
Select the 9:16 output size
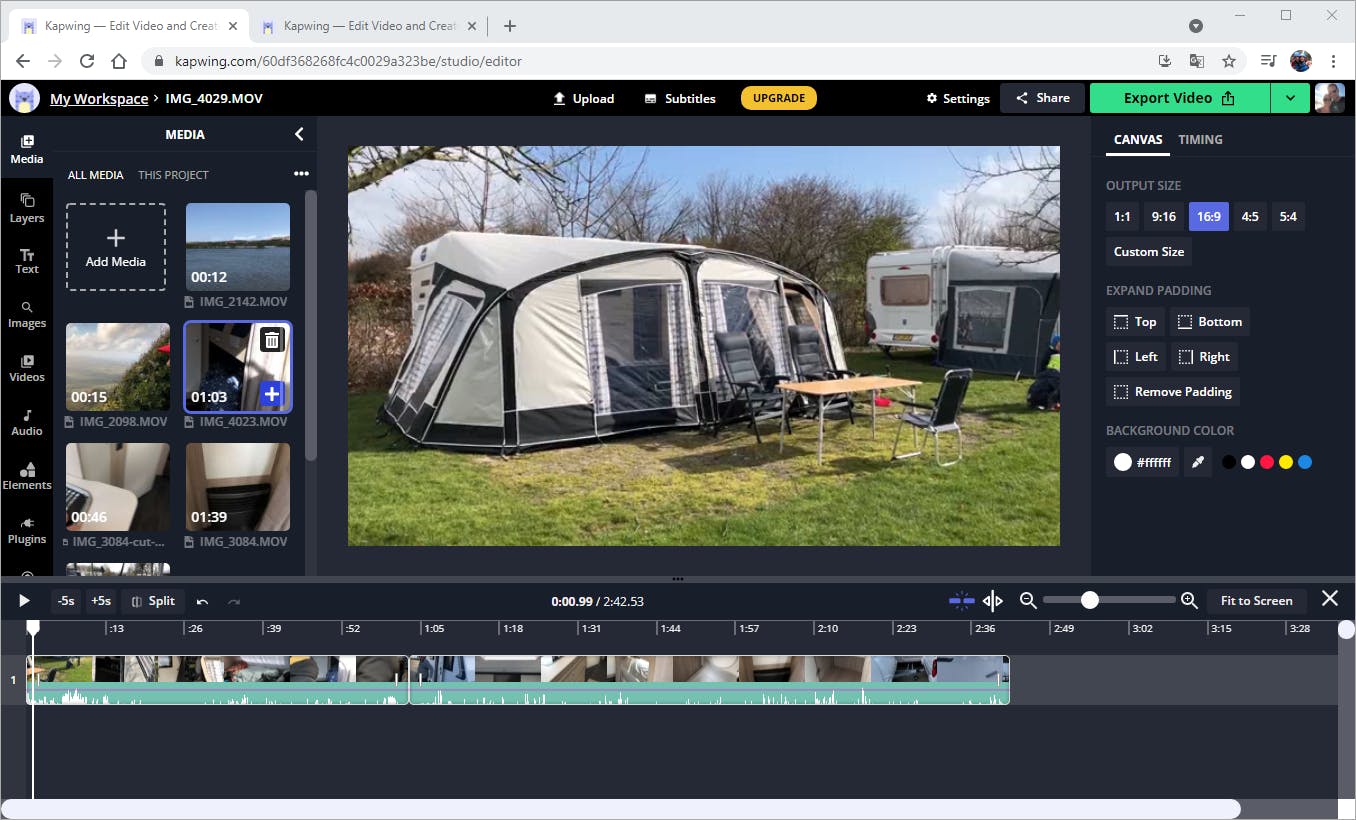(x=1163, y=217)
